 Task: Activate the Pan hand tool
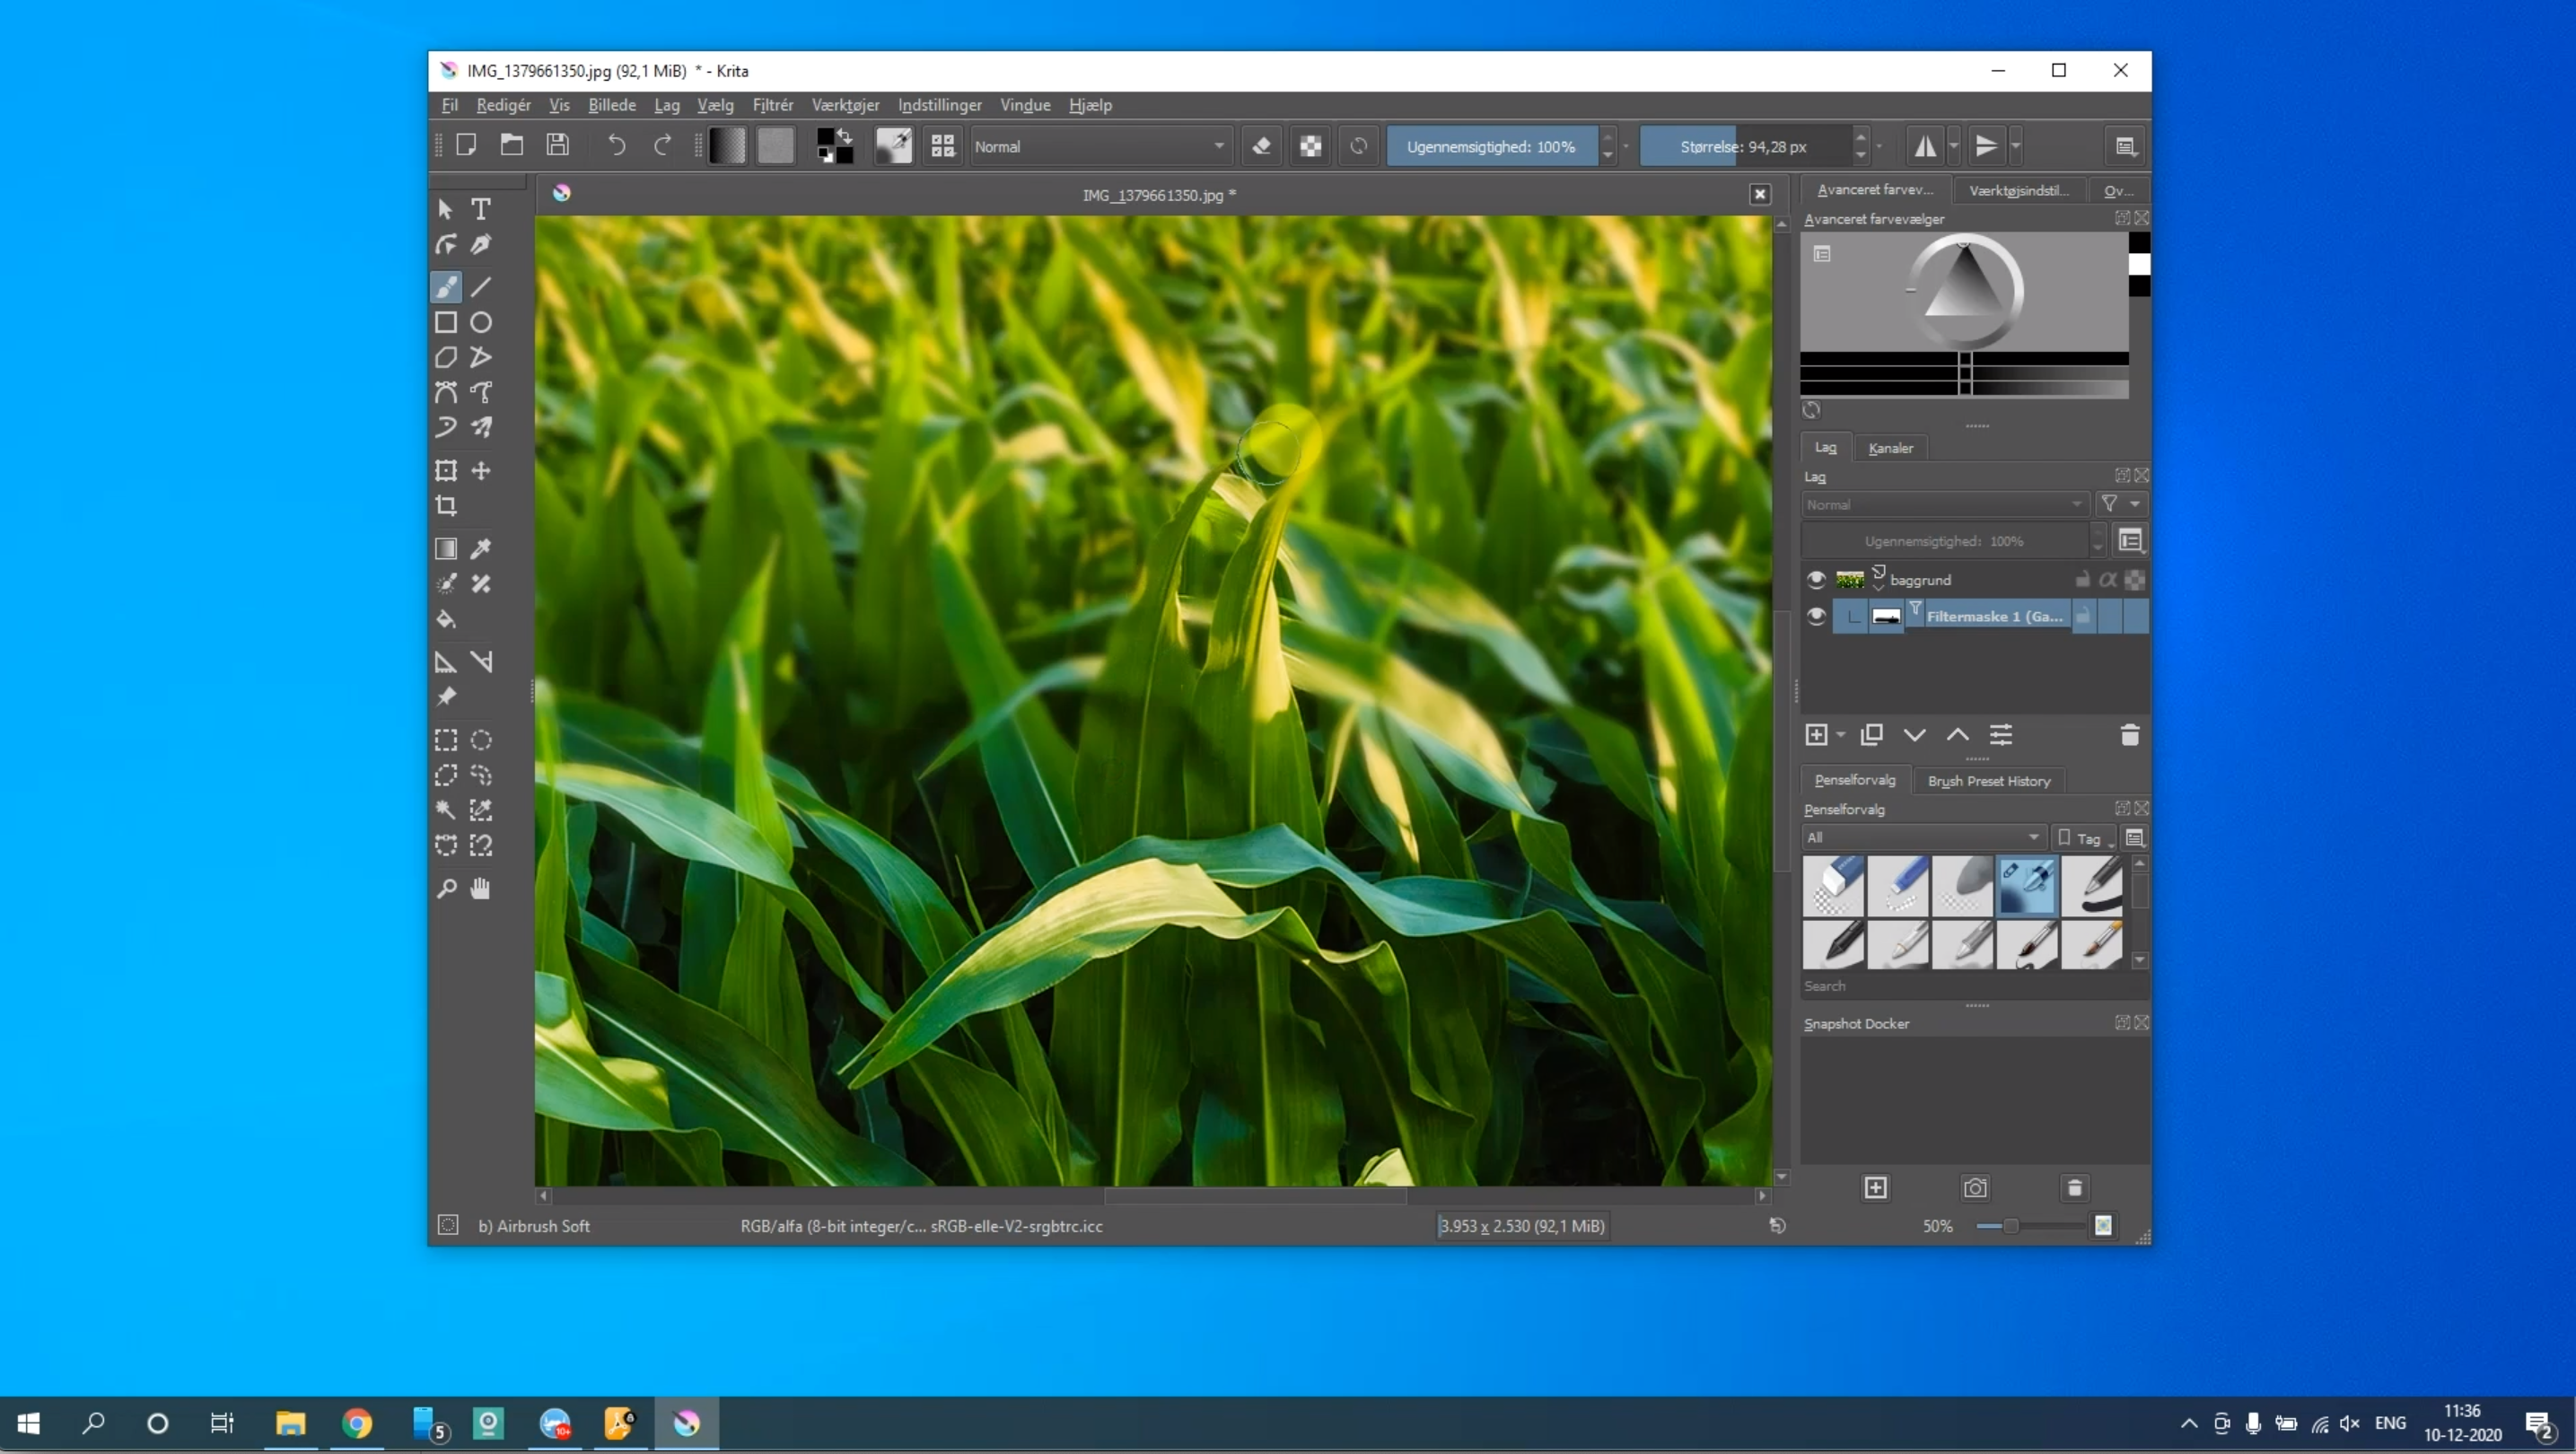point(481,888)
